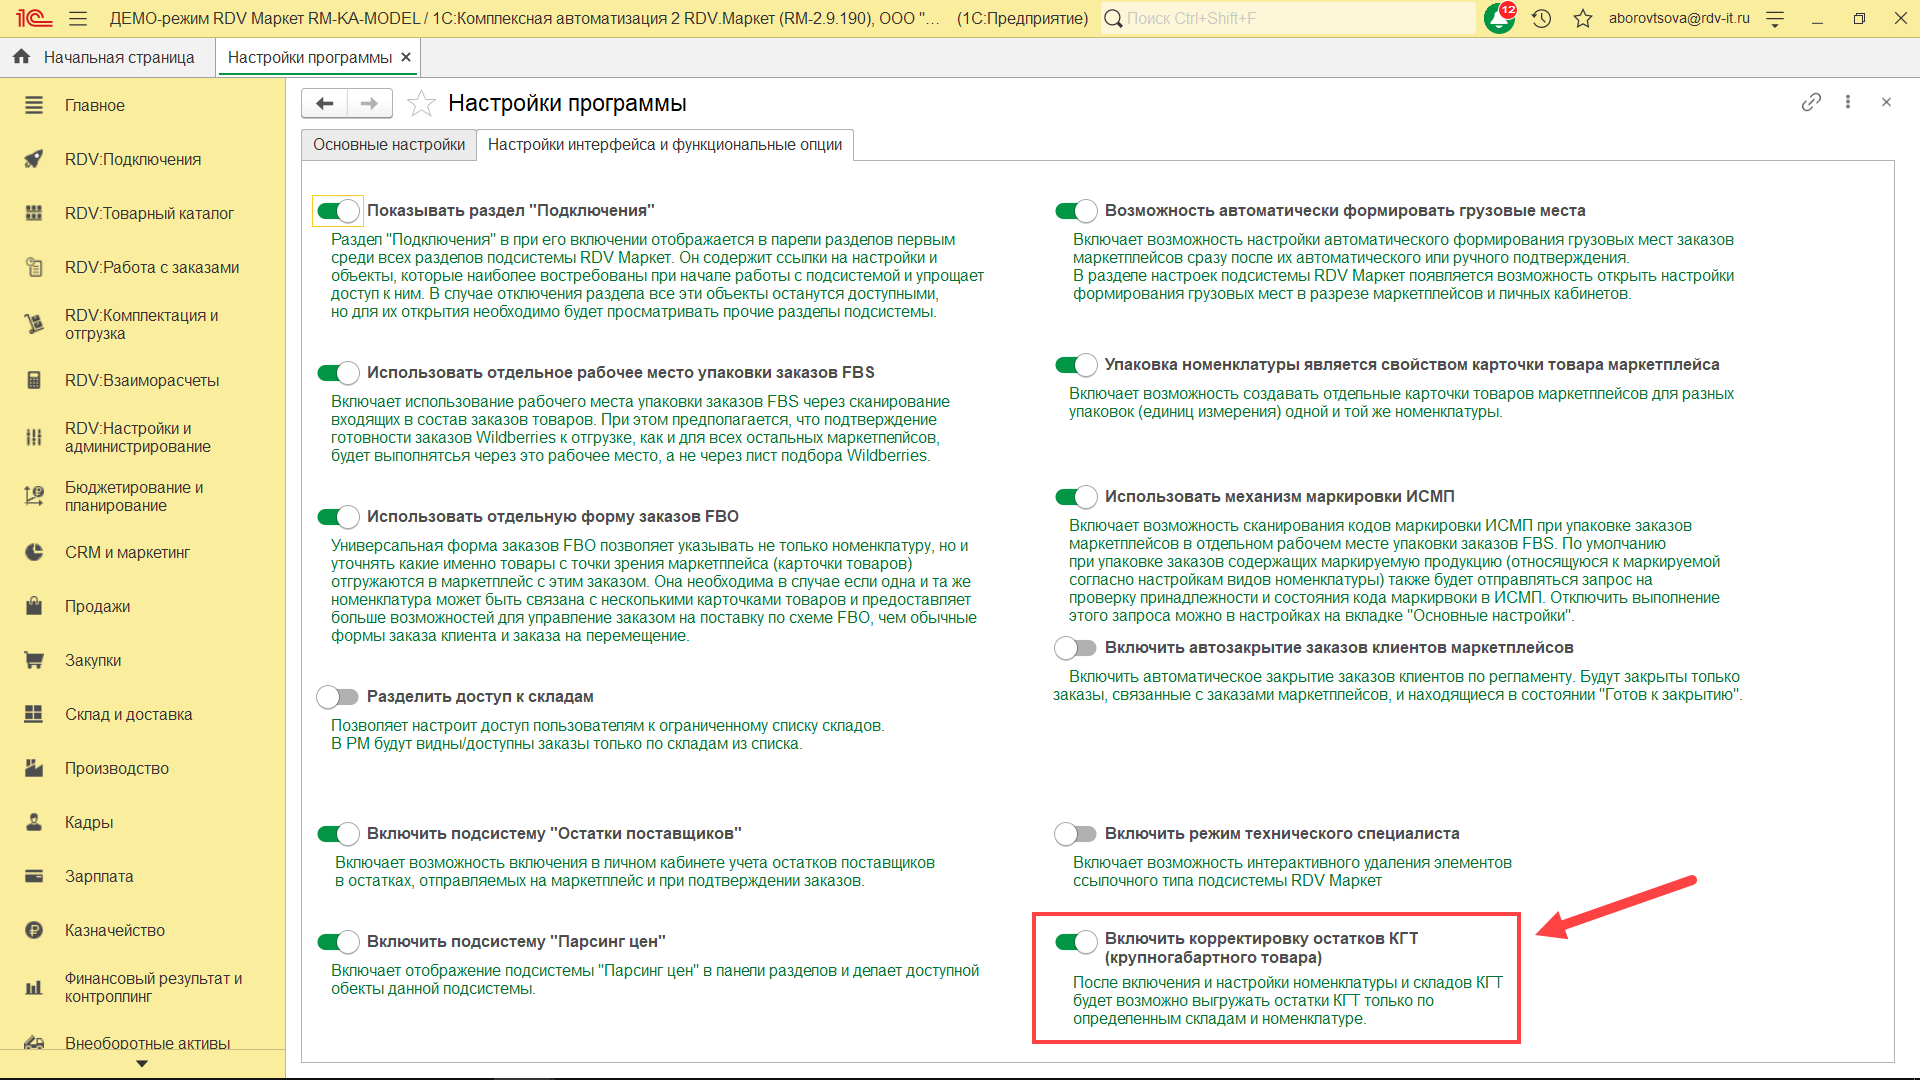Copy link using chain icon
Viewport: 1920px width, 1080px height.
pyautogui.click(x=1811, y=102)
